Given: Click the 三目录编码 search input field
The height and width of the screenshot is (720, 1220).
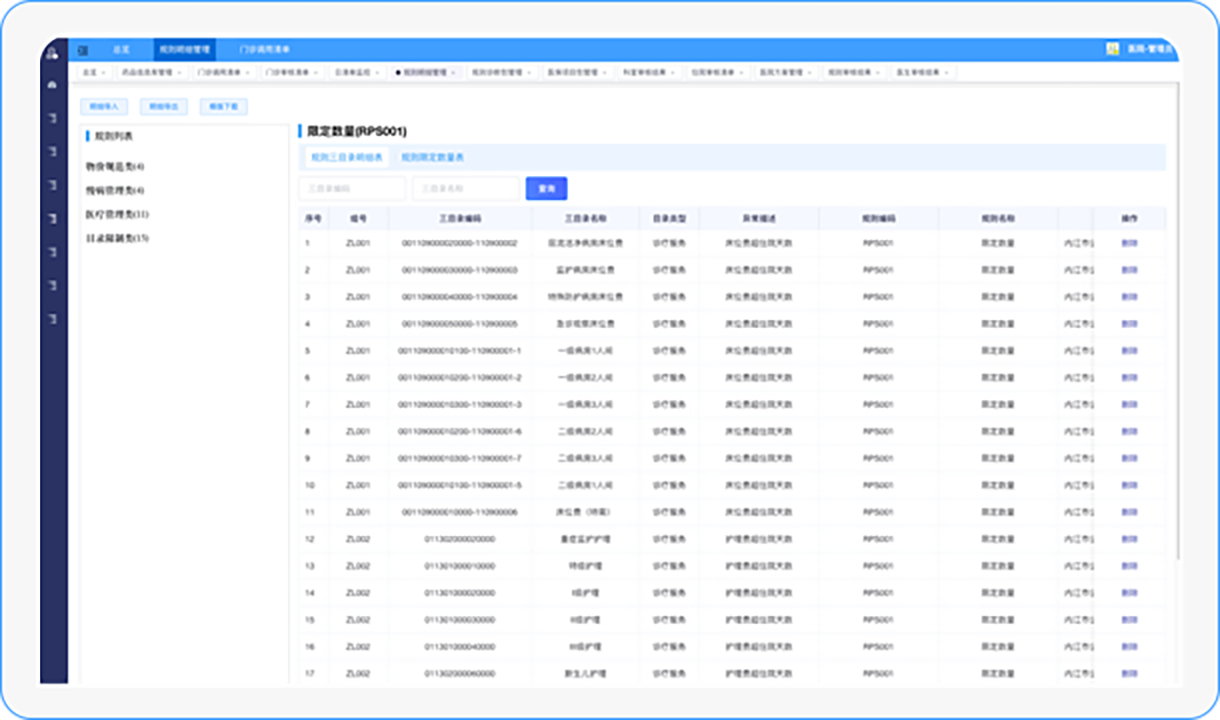Looking at the screenshot, I should [352, 188].
